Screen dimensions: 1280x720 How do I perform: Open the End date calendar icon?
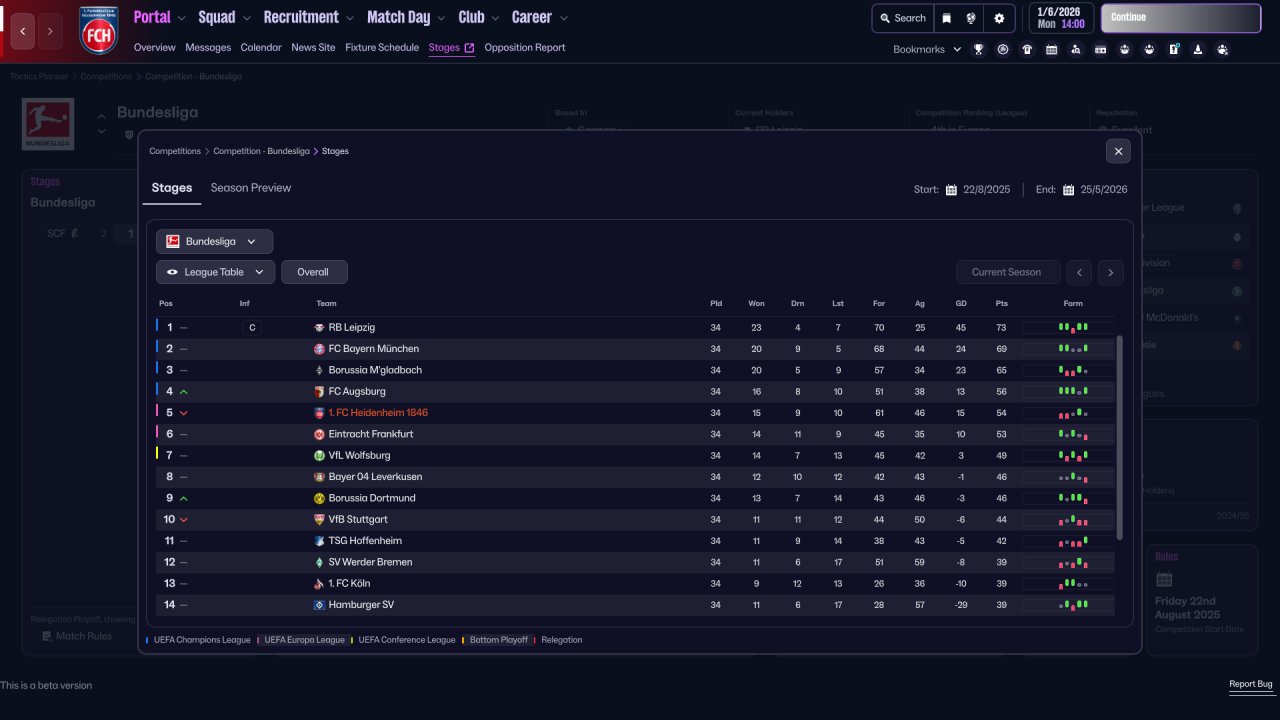click(1069, 190)
